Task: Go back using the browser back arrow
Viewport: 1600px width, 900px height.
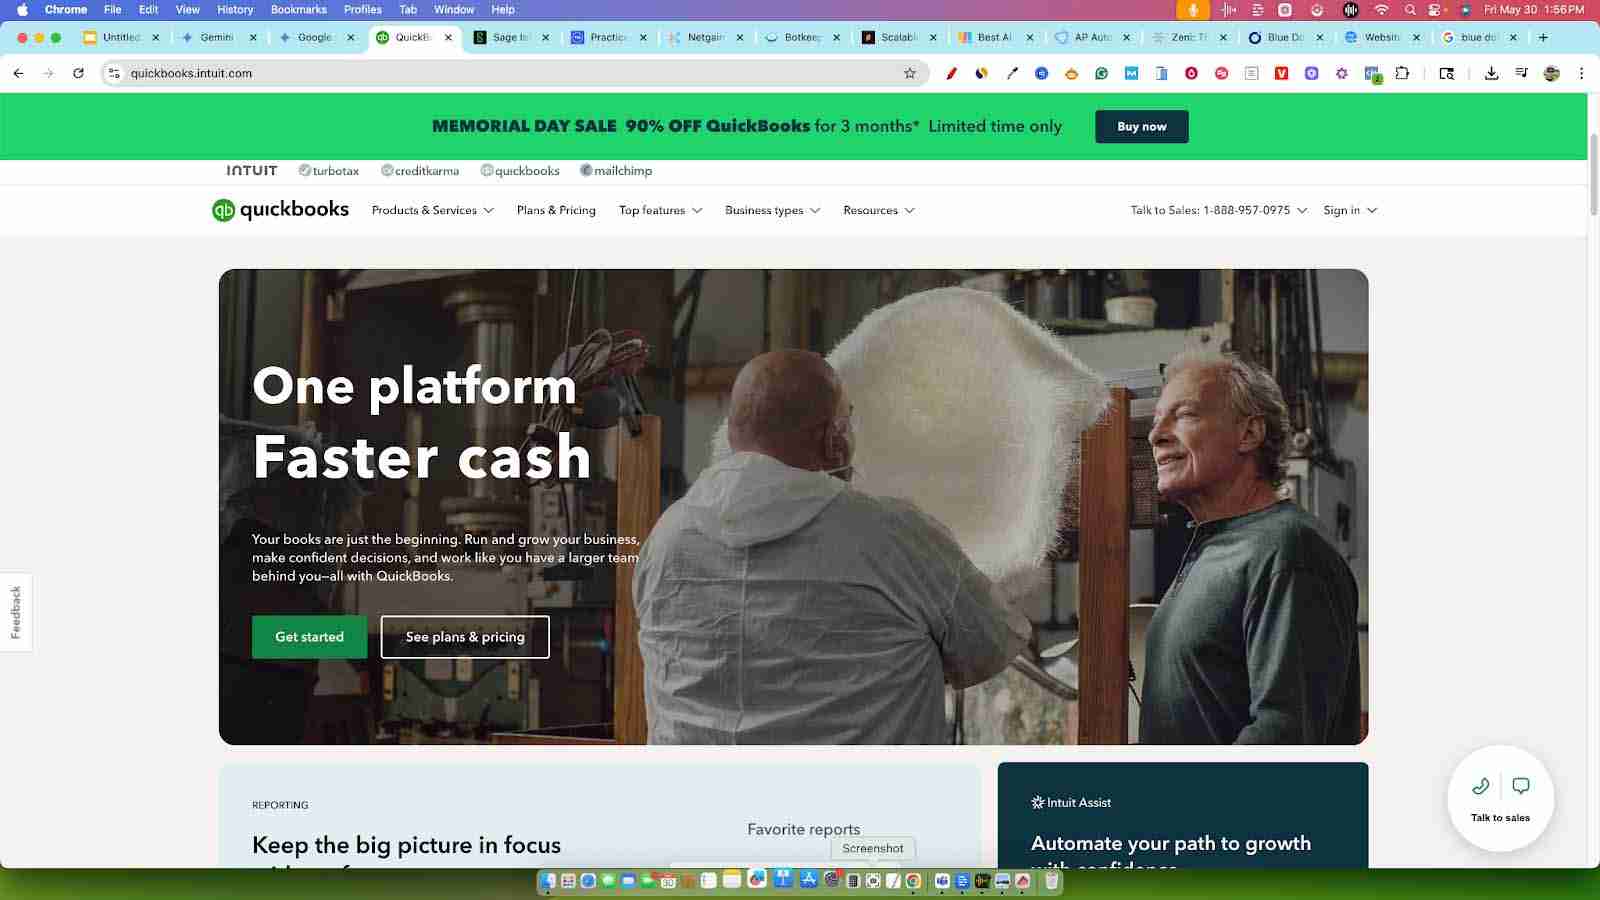Action: point(18,73)
